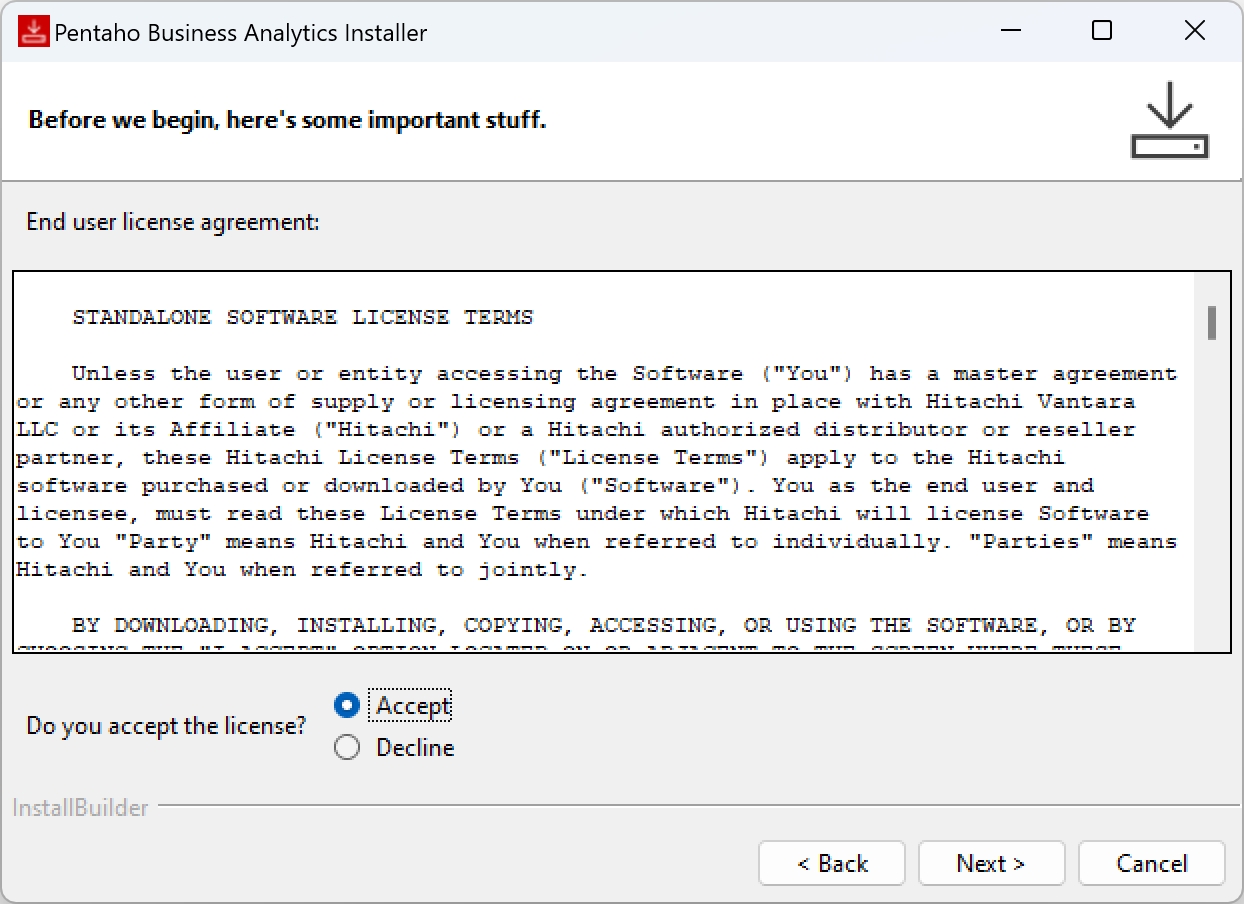Click the scrollbar track below the thumb

click(x=1211, y=500)
